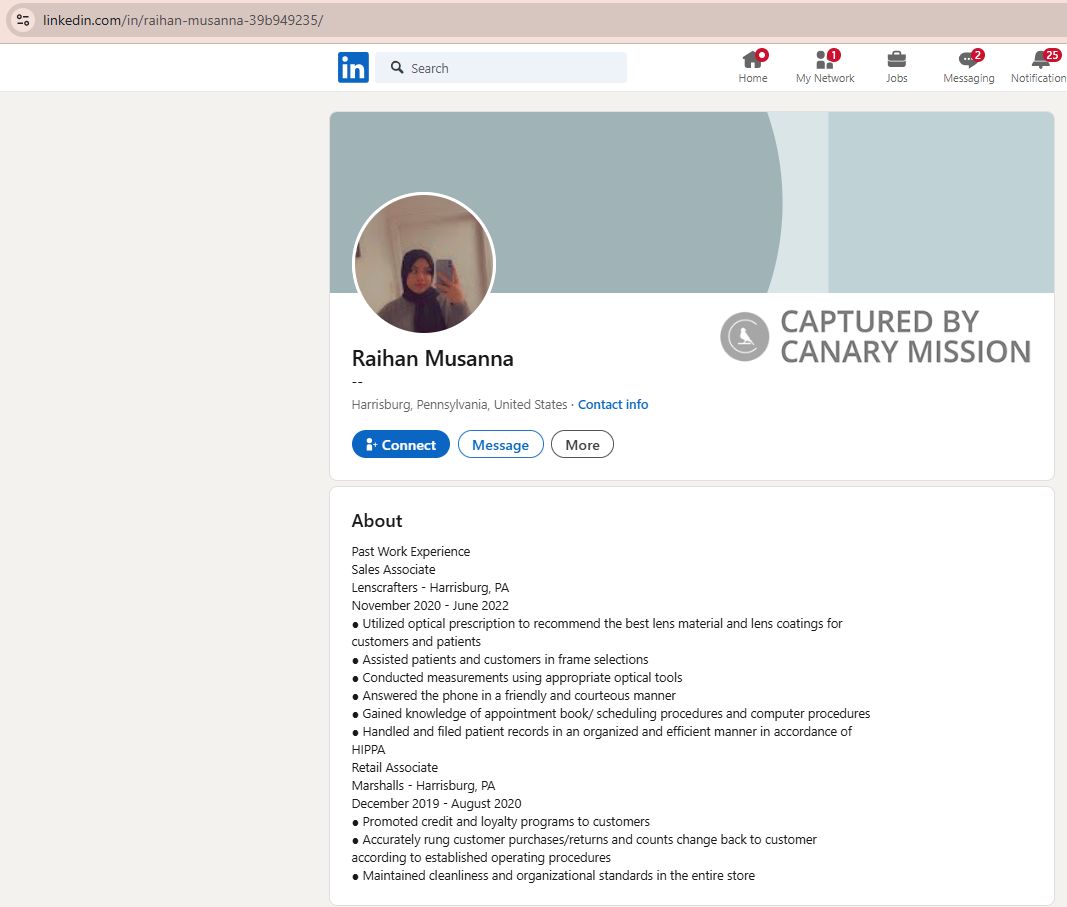Open the More options menu
The width and height of the screenshot is (1067, 907).
pyautogui.click(x=582, y=444)
